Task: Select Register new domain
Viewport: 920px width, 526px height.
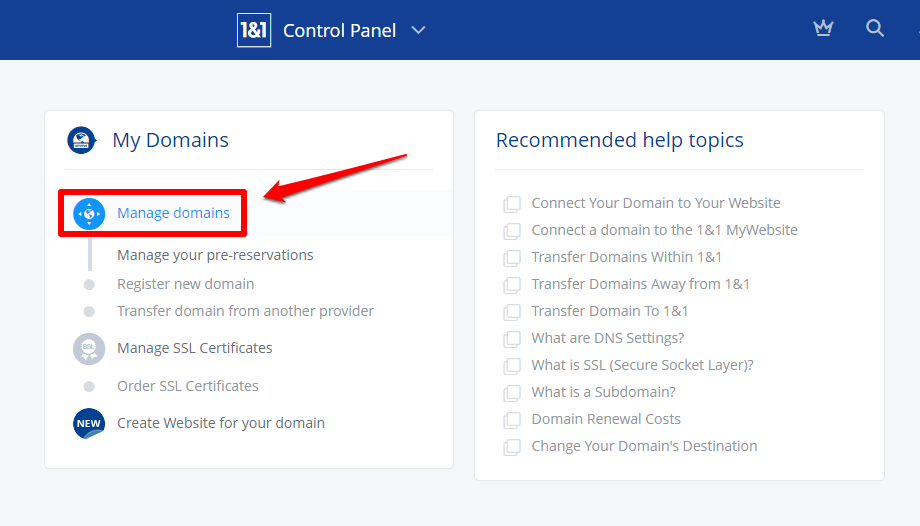Action: pyautogui.click(x=185, y=284)
